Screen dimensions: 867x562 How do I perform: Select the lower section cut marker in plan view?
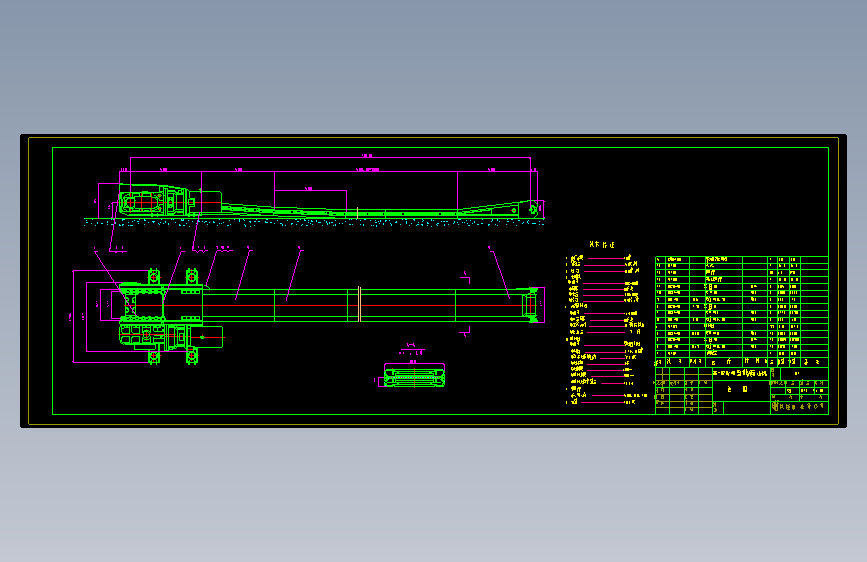[466, 331]
